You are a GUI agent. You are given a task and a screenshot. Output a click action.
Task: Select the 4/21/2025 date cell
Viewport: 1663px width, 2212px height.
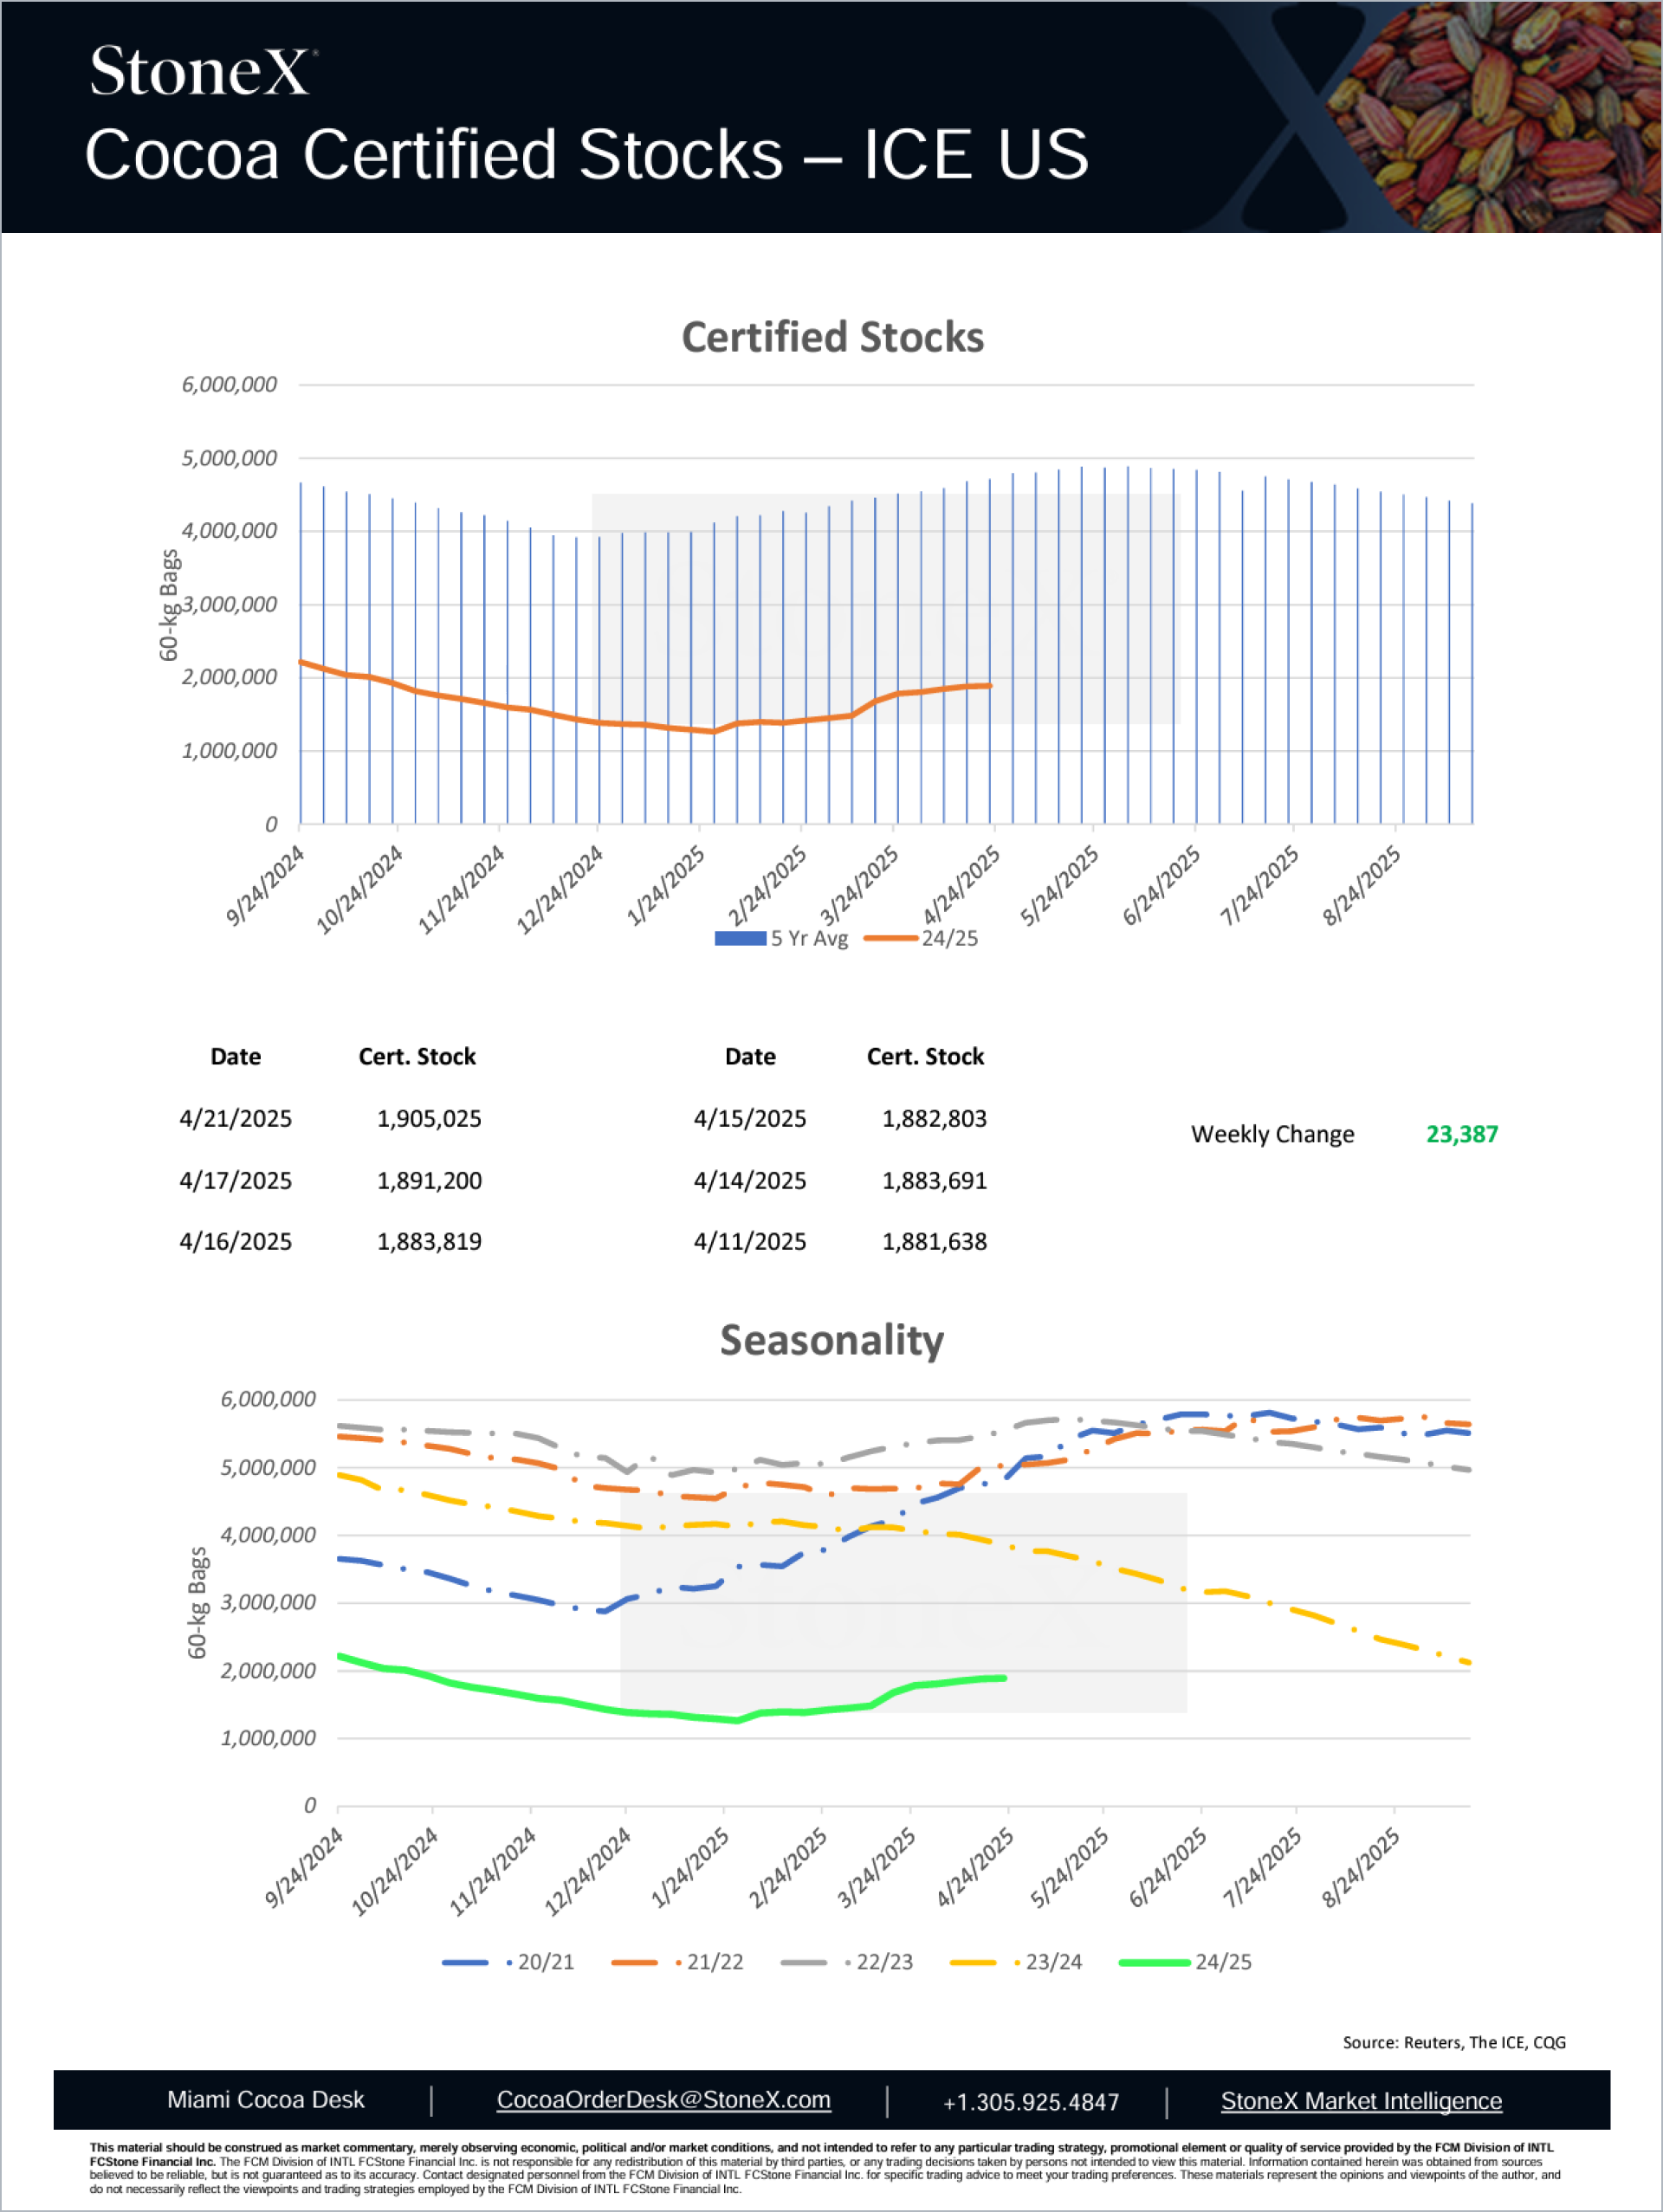(235, 1118)
